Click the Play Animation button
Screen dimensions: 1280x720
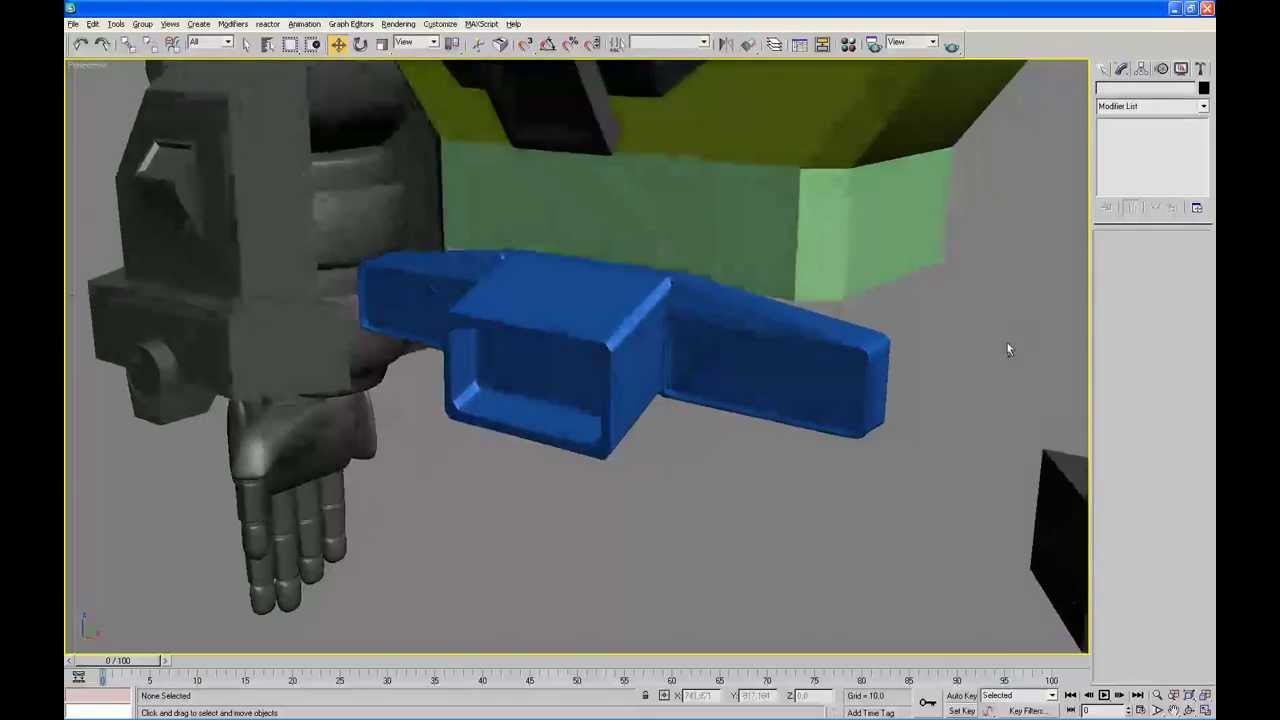click(x=1104, y=696)
